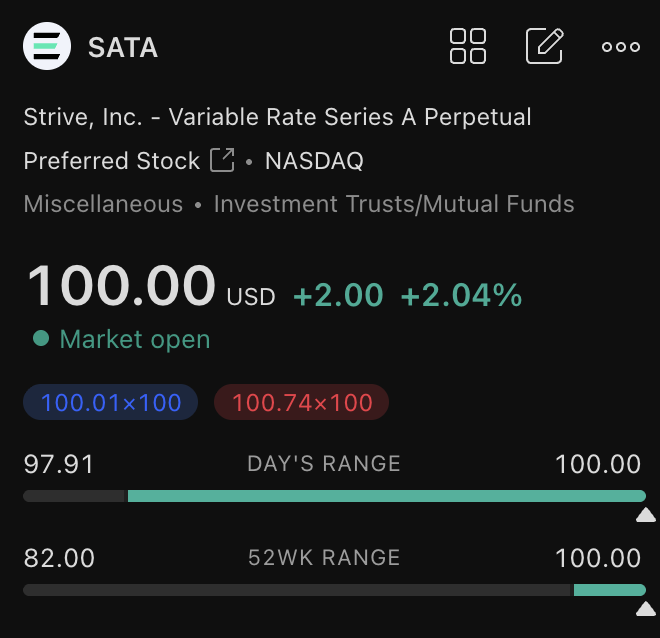
Task: Click the 52WK Range progress bar
Action: click(334, 590)
